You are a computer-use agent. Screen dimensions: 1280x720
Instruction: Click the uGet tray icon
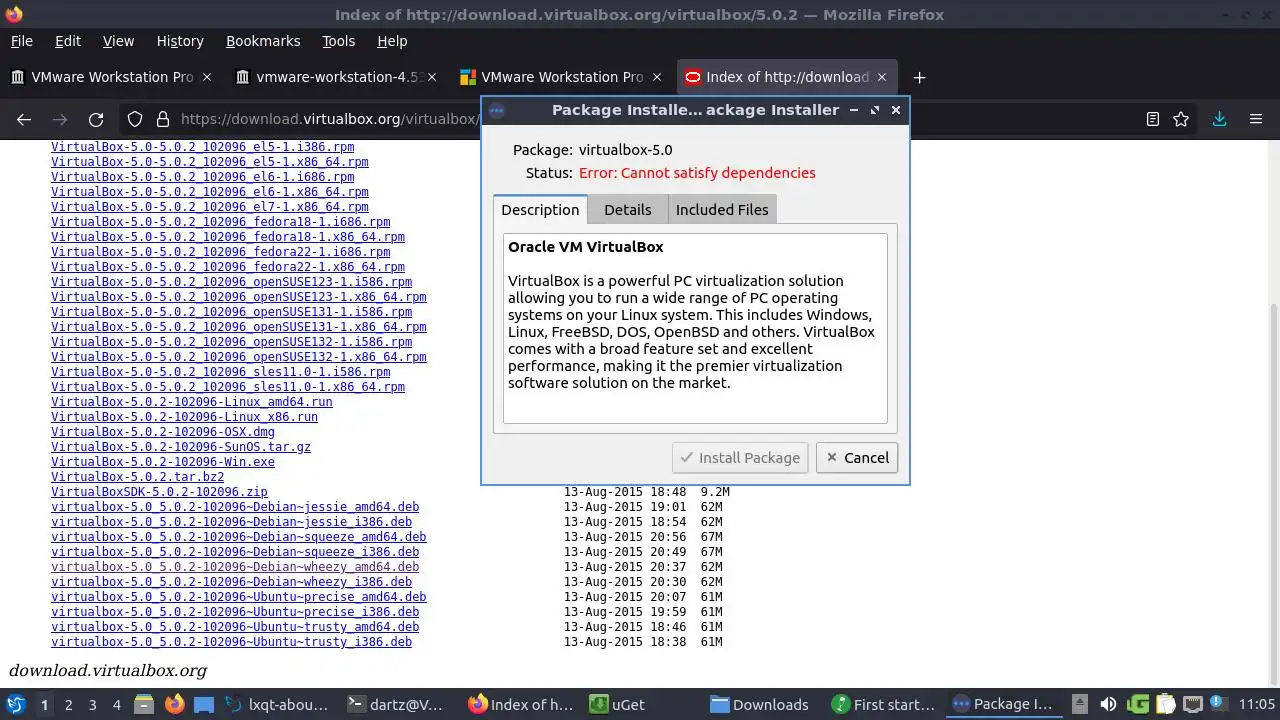[1137, 705]
